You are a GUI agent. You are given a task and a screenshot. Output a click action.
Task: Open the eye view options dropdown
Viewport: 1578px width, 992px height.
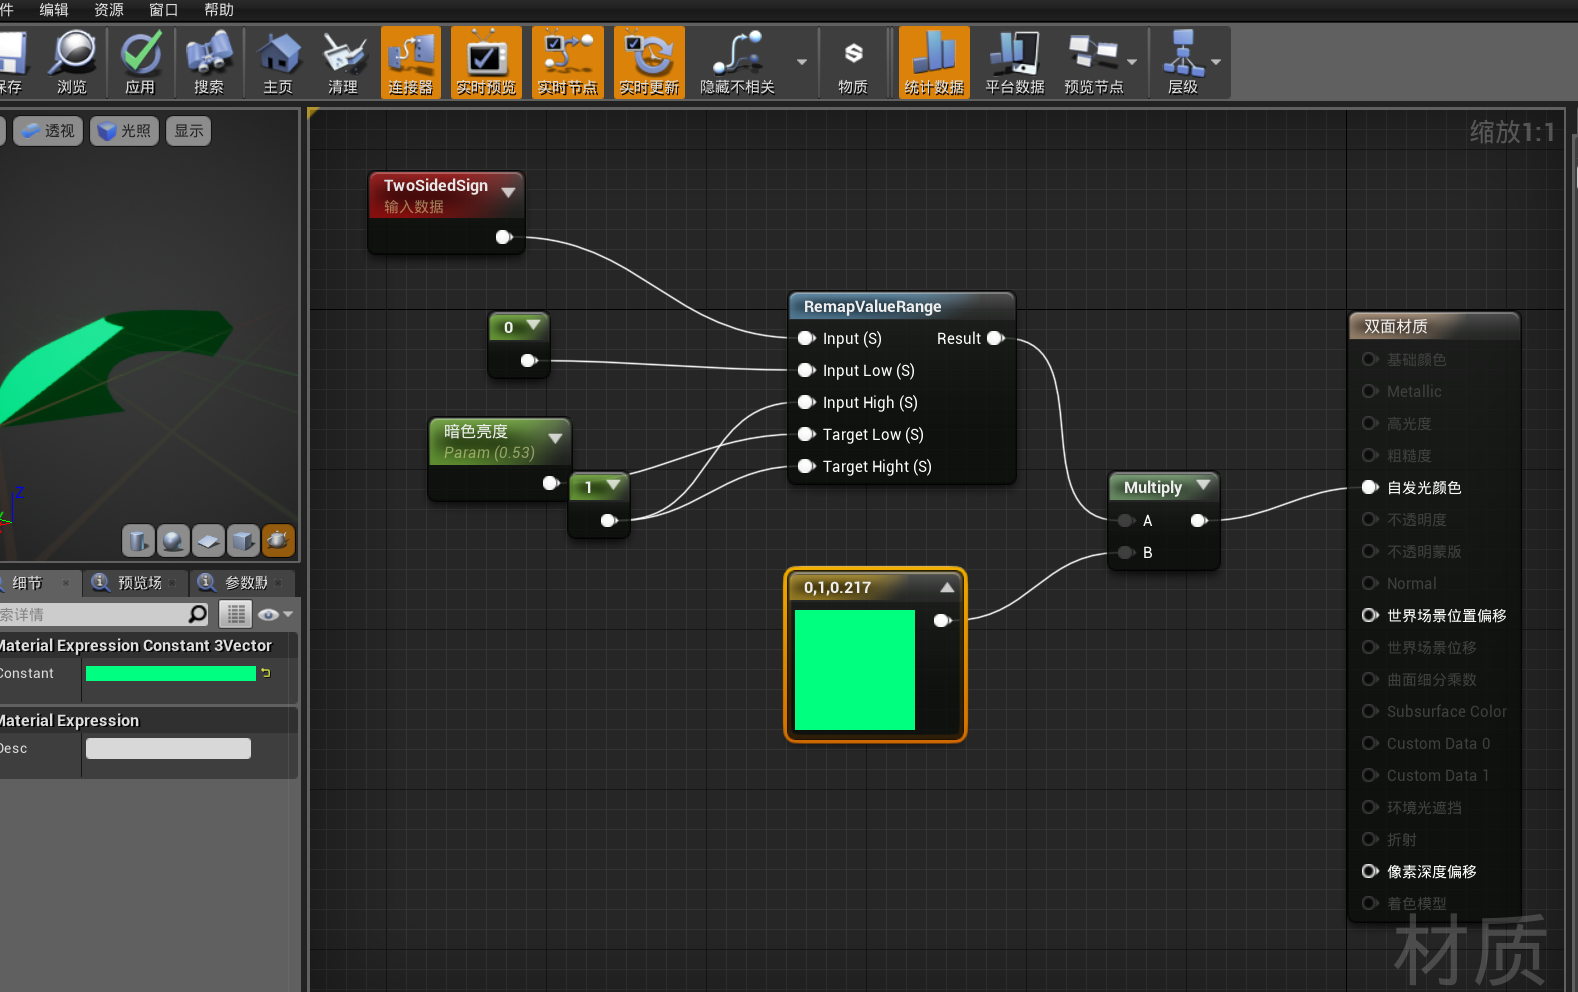point(275,614)
